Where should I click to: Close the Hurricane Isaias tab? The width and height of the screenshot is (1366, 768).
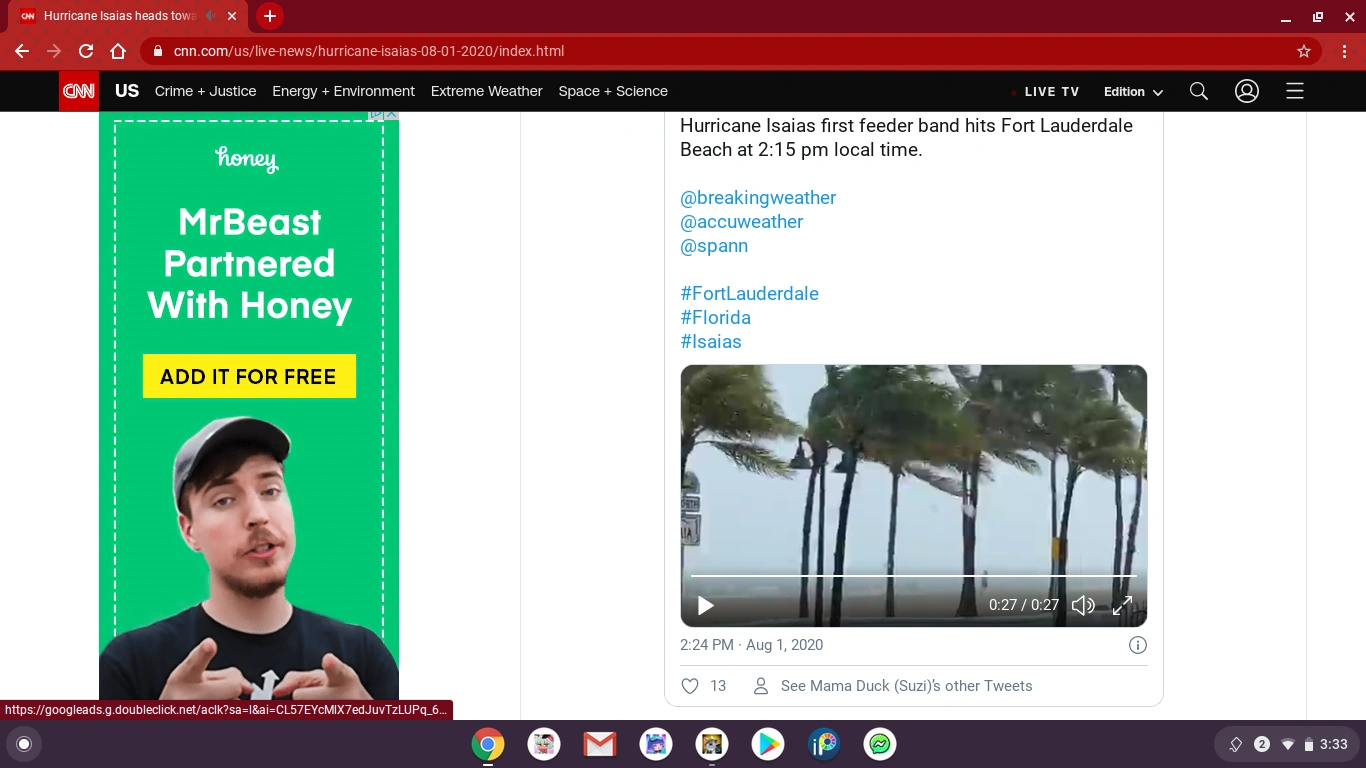(x=233, y=16)
